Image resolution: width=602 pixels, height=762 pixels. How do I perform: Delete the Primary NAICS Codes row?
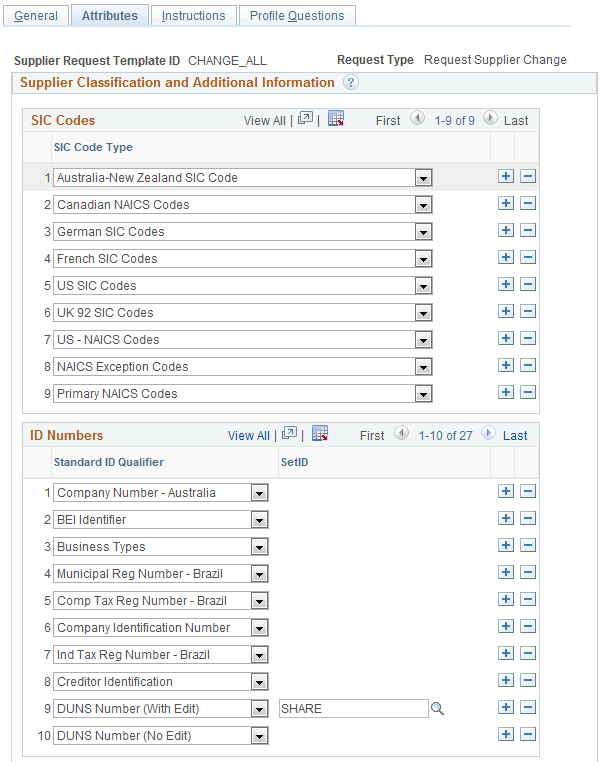coord(528,392)
